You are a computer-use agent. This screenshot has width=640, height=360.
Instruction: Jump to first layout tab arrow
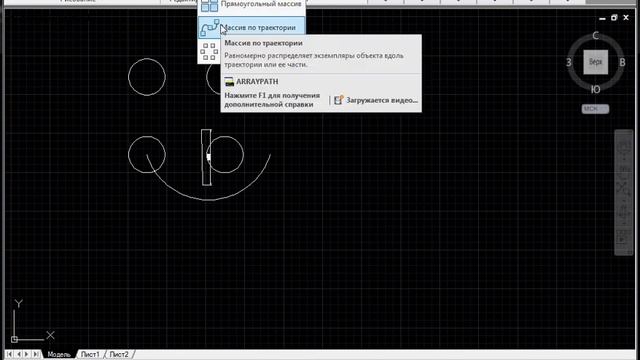pyautogui.click(x=9, y=354)
